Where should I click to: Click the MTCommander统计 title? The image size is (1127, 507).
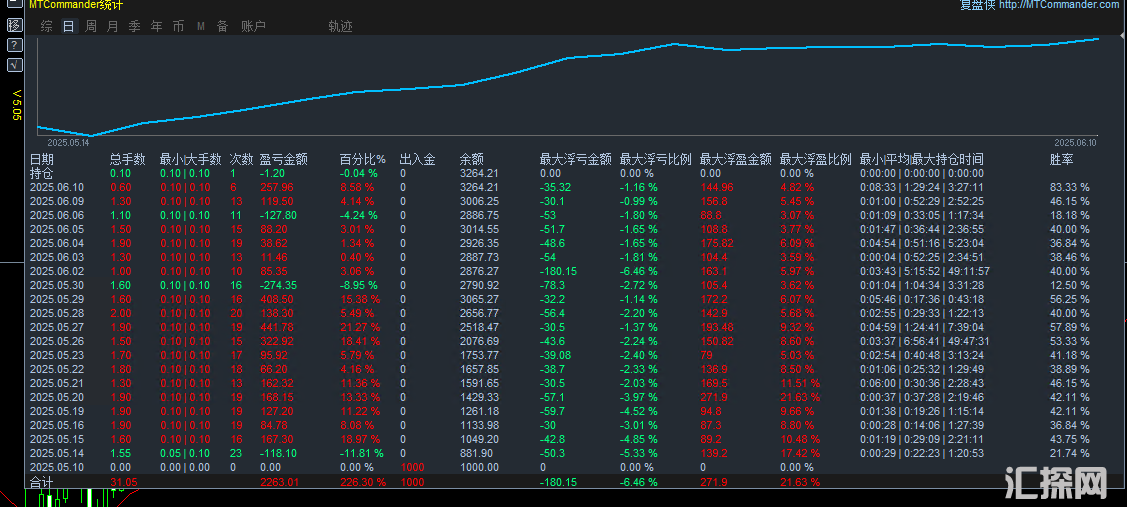[x=75, y=4]
